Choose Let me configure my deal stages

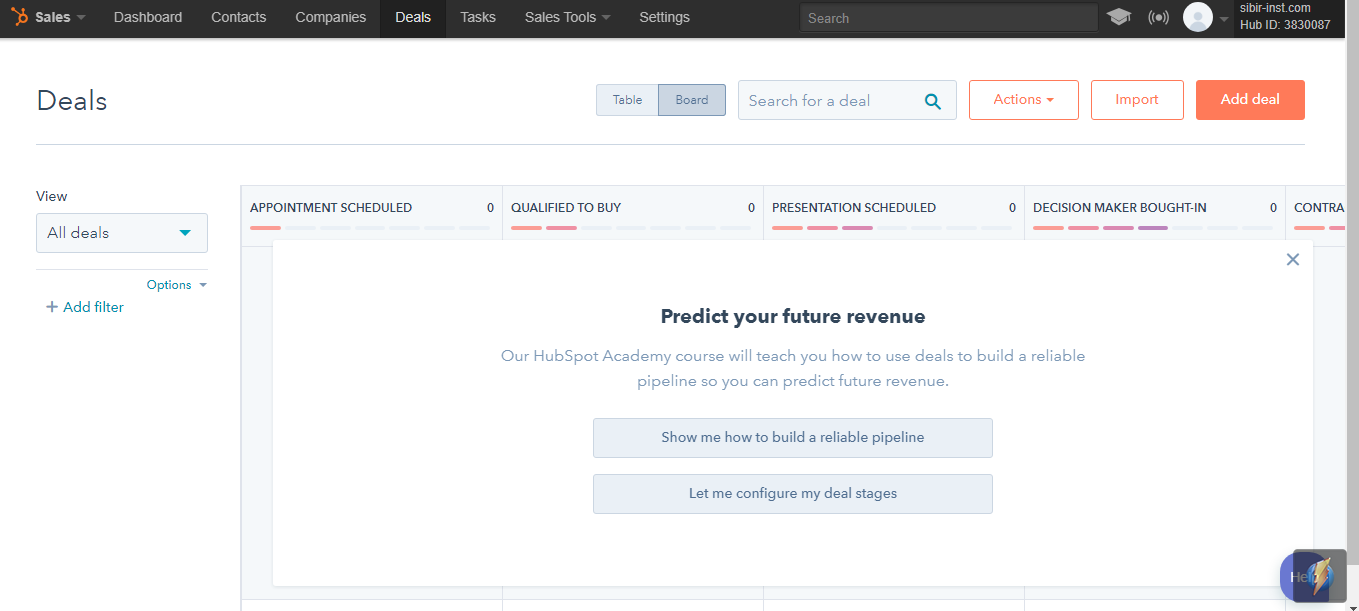792,494
